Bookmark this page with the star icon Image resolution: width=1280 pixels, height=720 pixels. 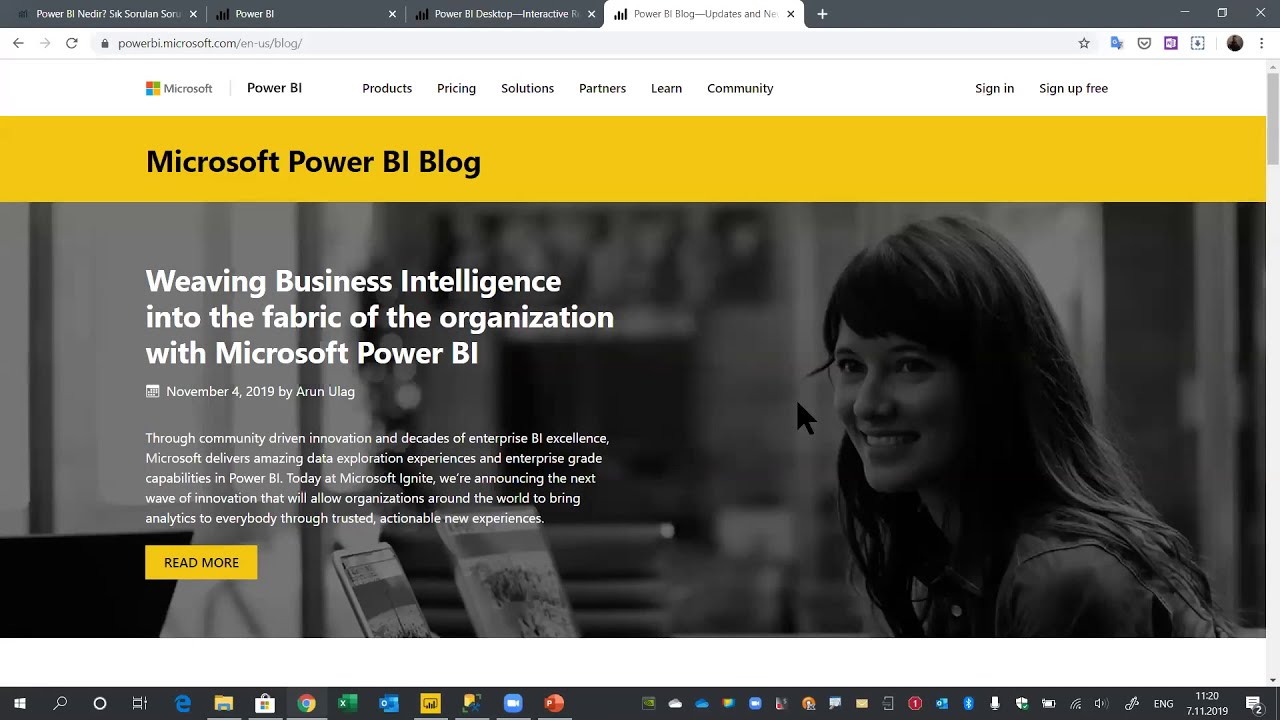coord(1084,43)
